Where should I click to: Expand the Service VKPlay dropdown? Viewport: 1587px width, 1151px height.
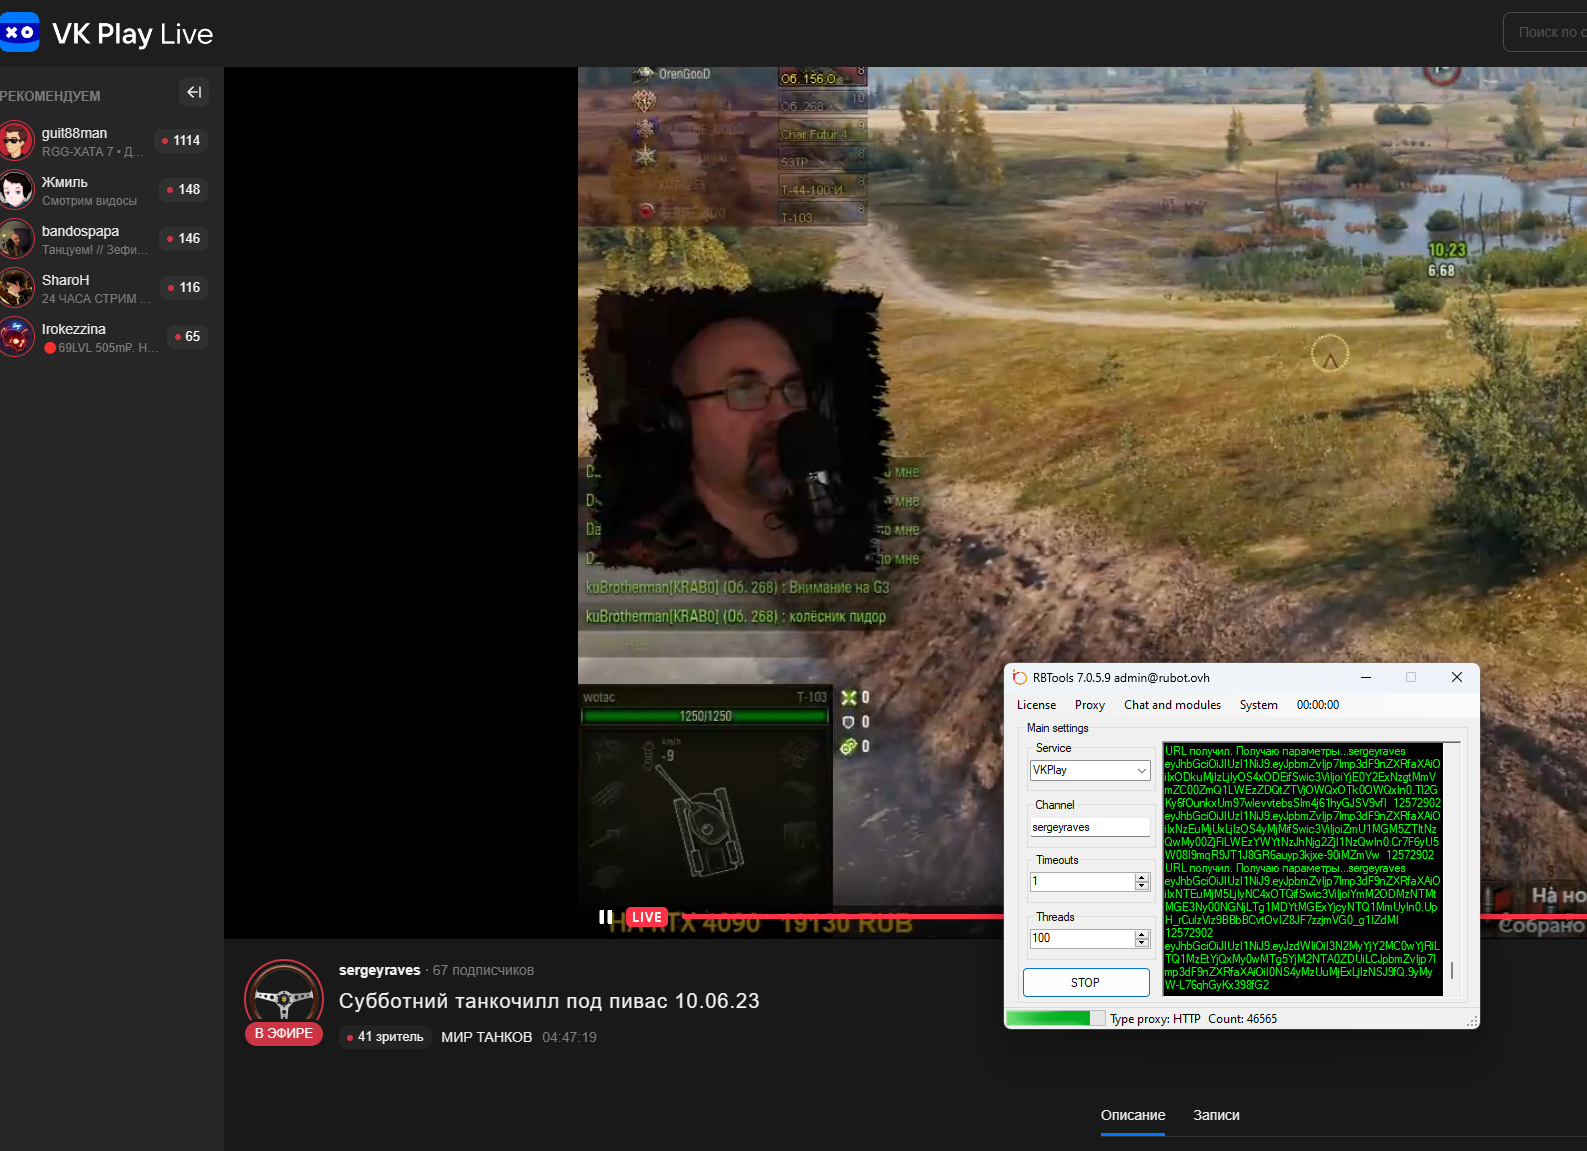[x=1141, y=771]
